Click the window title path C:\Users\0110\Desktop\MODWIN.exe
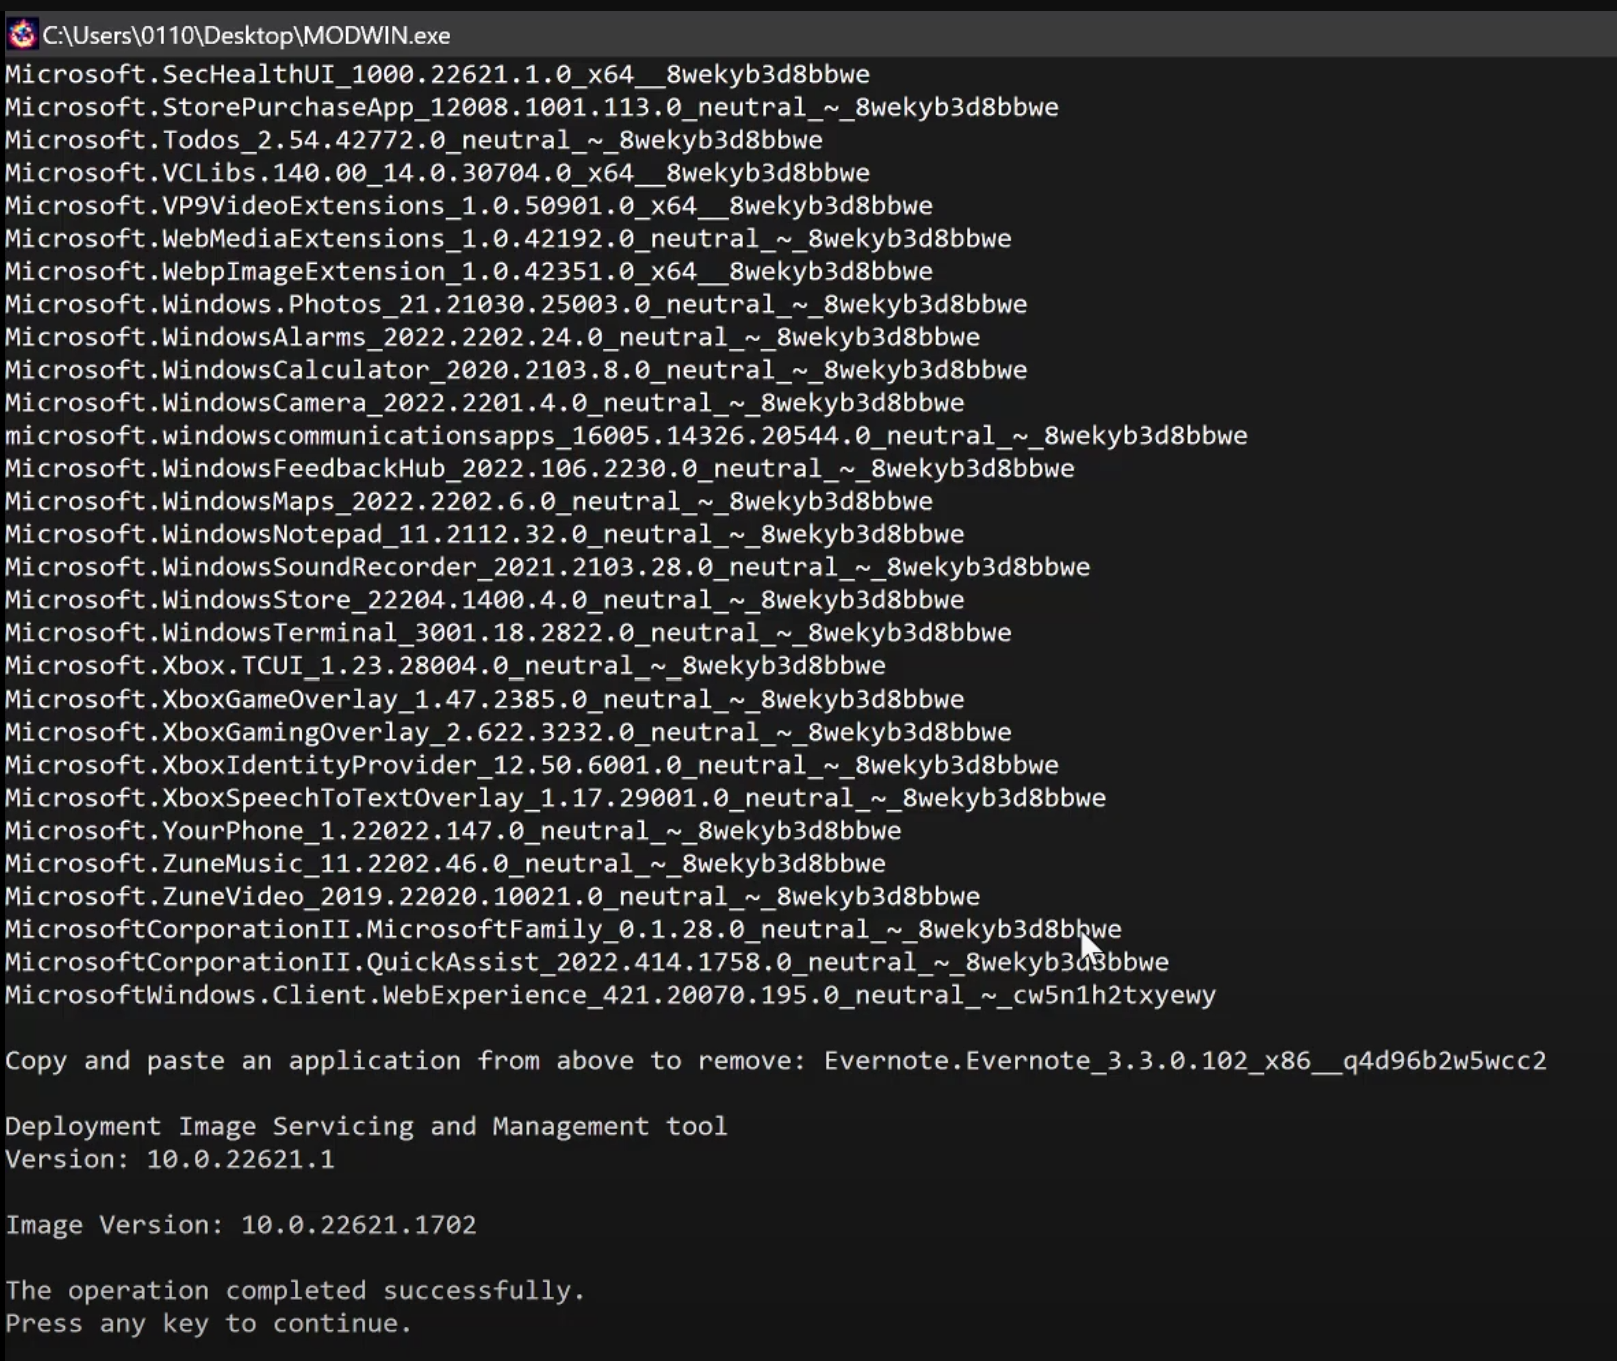This screenshot has height=1362, width=1617. [246, 36]
